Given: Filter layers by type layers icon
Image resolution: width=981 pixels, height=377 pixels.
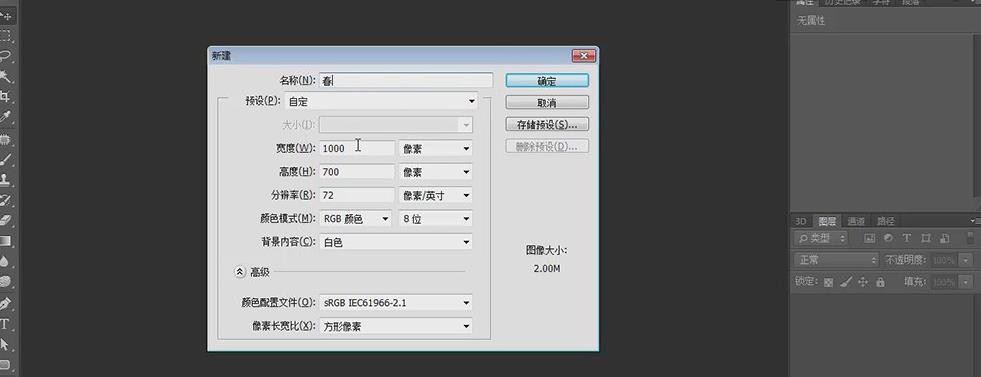Looking at the screenshot, I should coord(907,238).
